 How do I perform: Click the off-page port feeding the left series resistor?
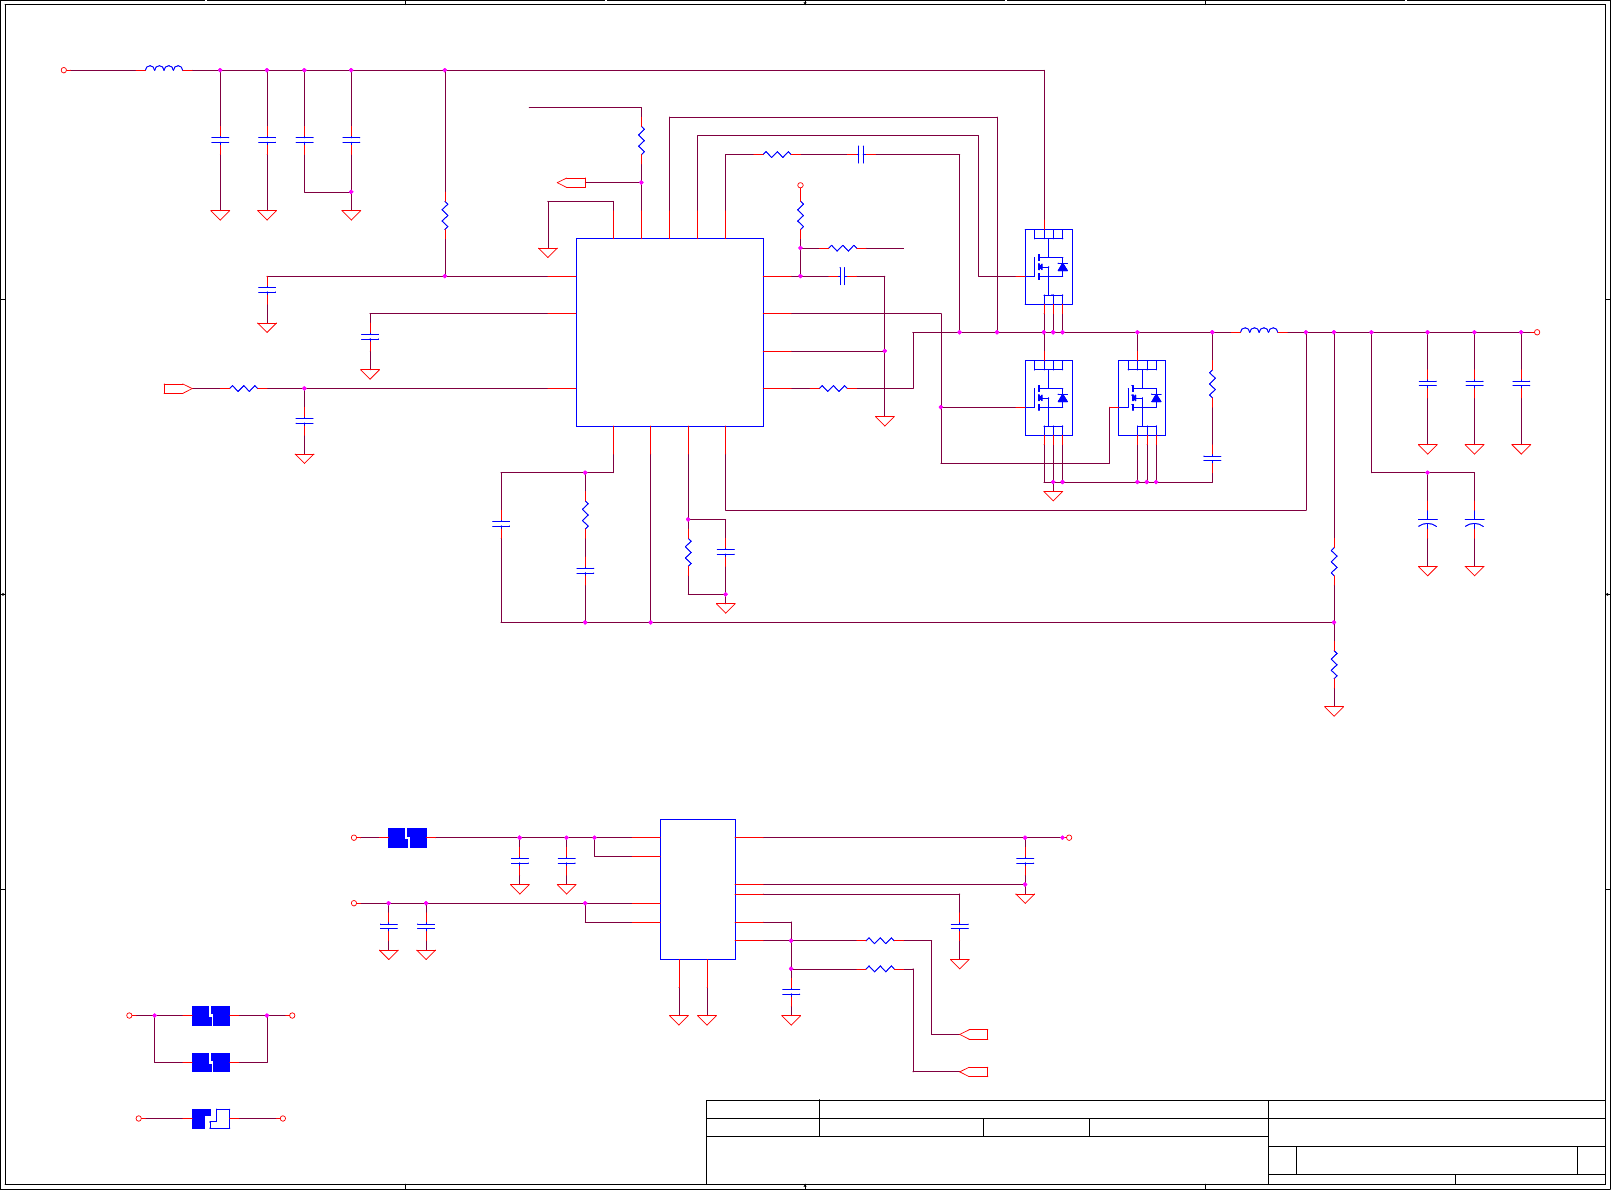click(177, 388)
